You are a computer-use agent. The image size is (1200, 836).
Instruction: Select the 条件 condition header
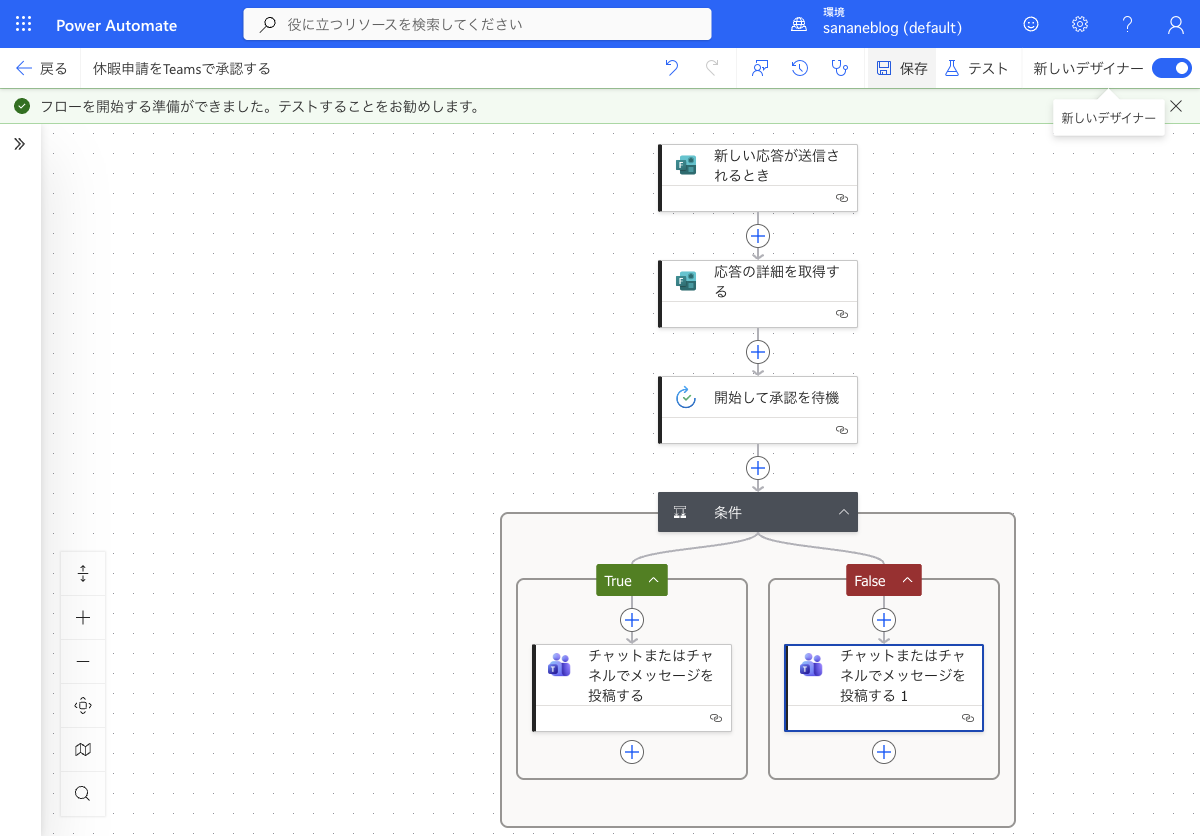(x=758, y=512)
